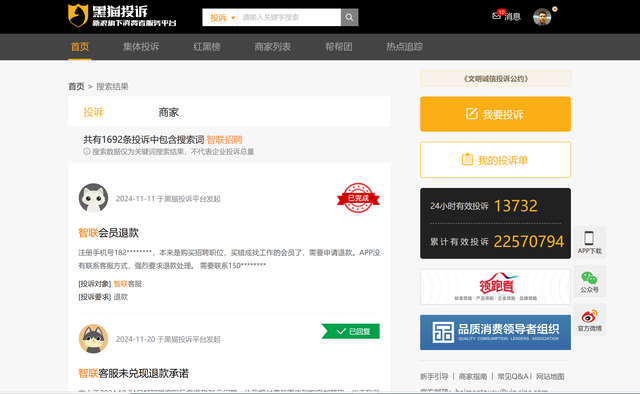Click the 已完成 red stamp
The height and width of the screenshot is (394, 640).
click(x=358, y=198)
